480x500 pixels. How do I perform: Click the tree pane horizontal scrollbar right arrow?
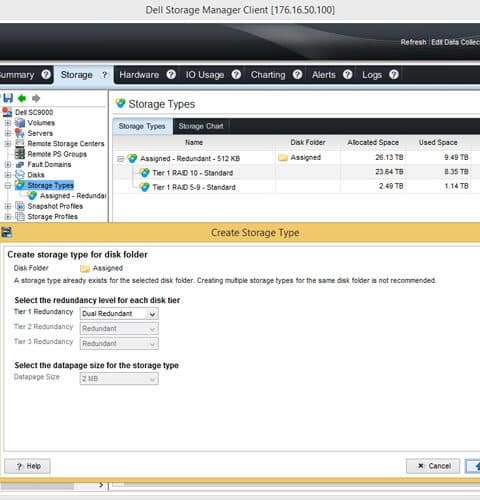point(101,485)
